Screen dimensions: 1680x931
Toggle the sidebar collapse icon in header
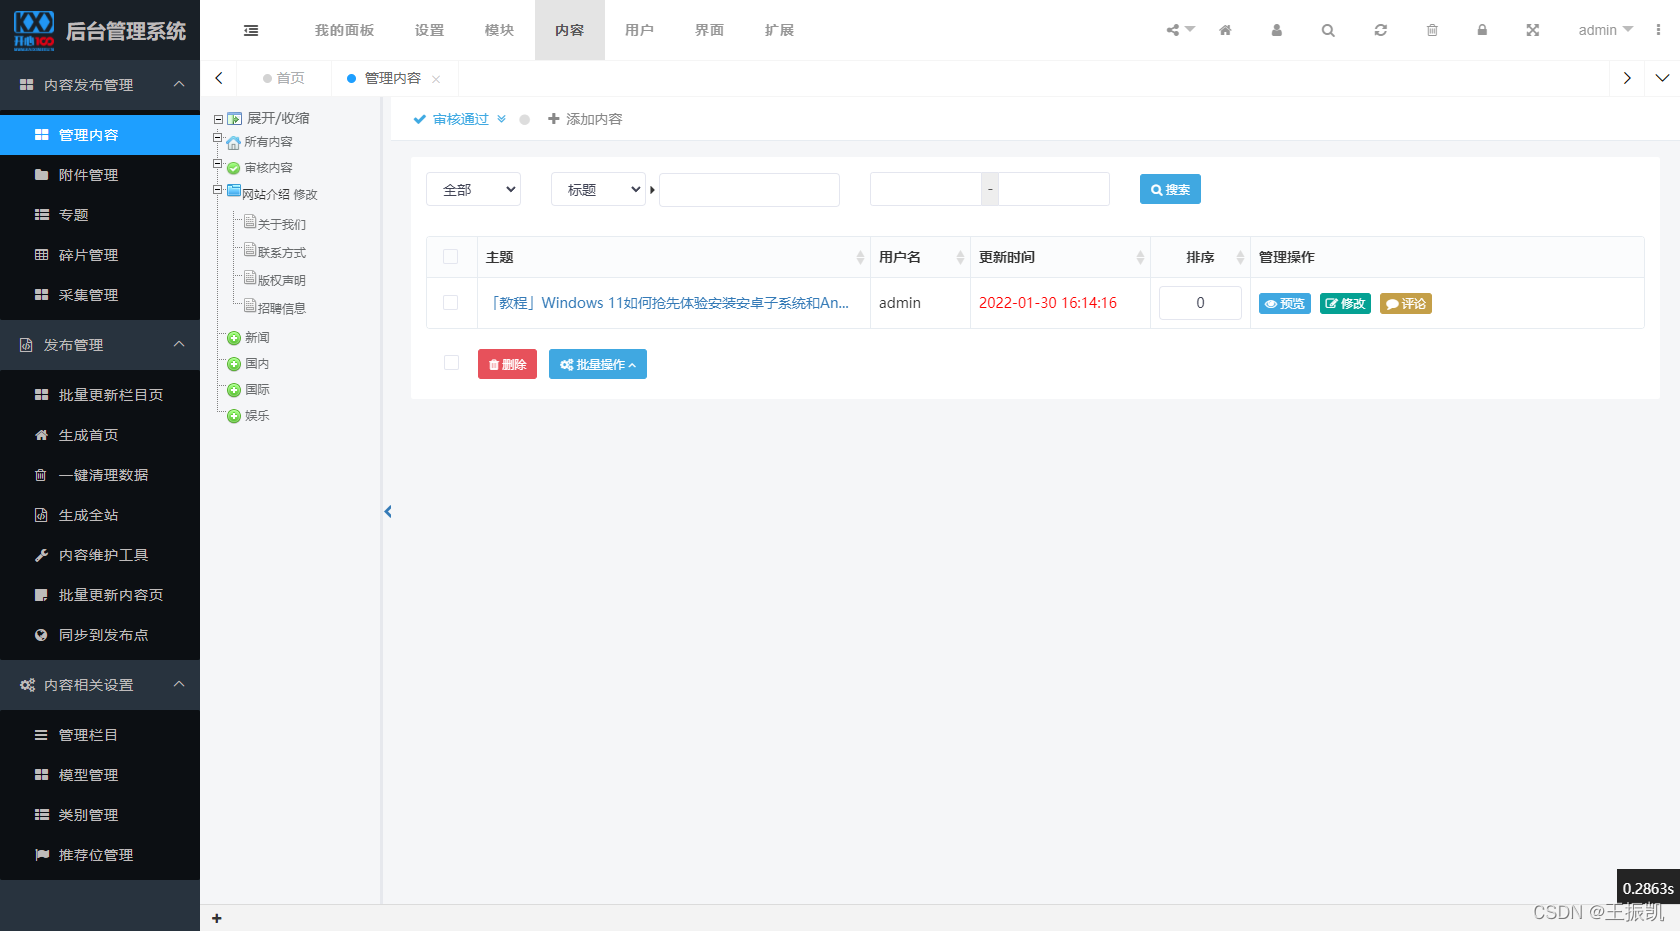[x=251, y=30]
